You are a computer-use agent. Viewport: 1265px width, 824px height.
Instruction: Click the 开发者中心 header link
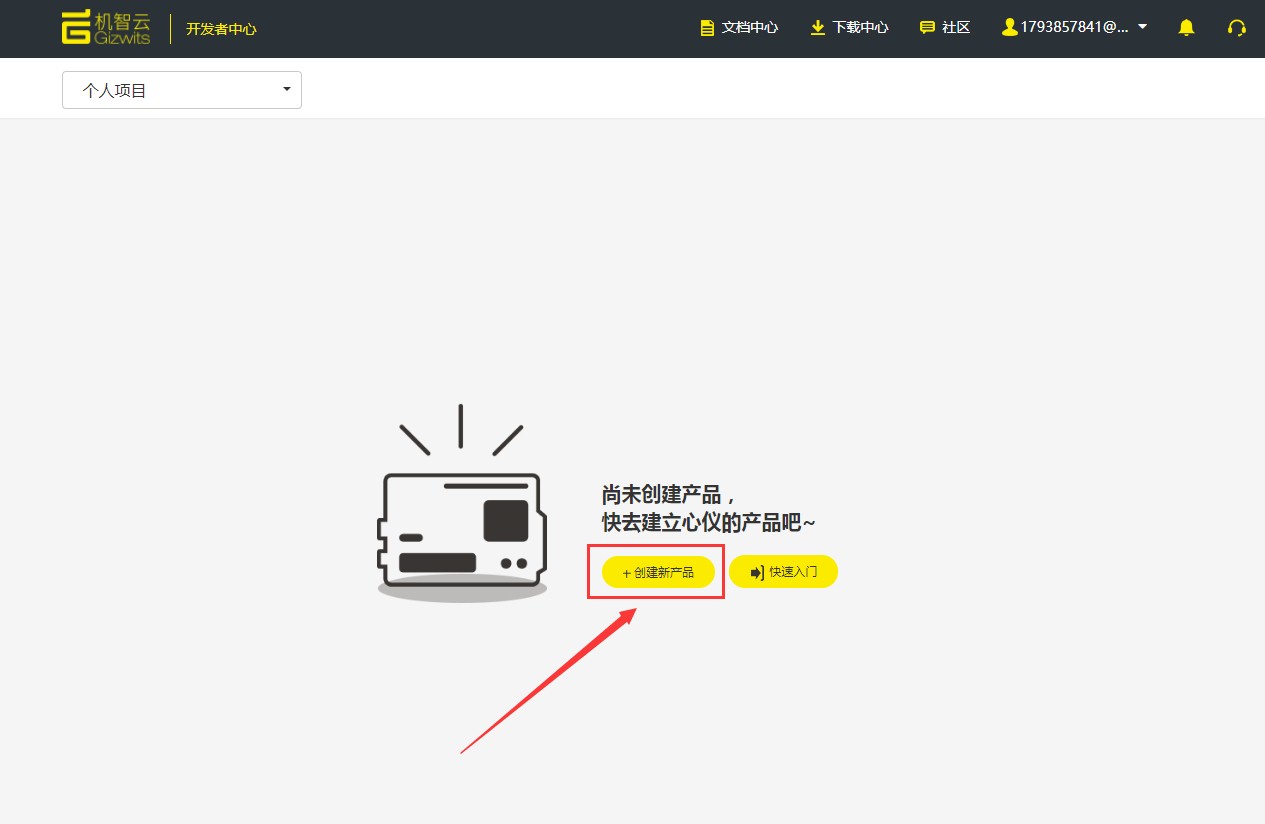click(221, 29)
